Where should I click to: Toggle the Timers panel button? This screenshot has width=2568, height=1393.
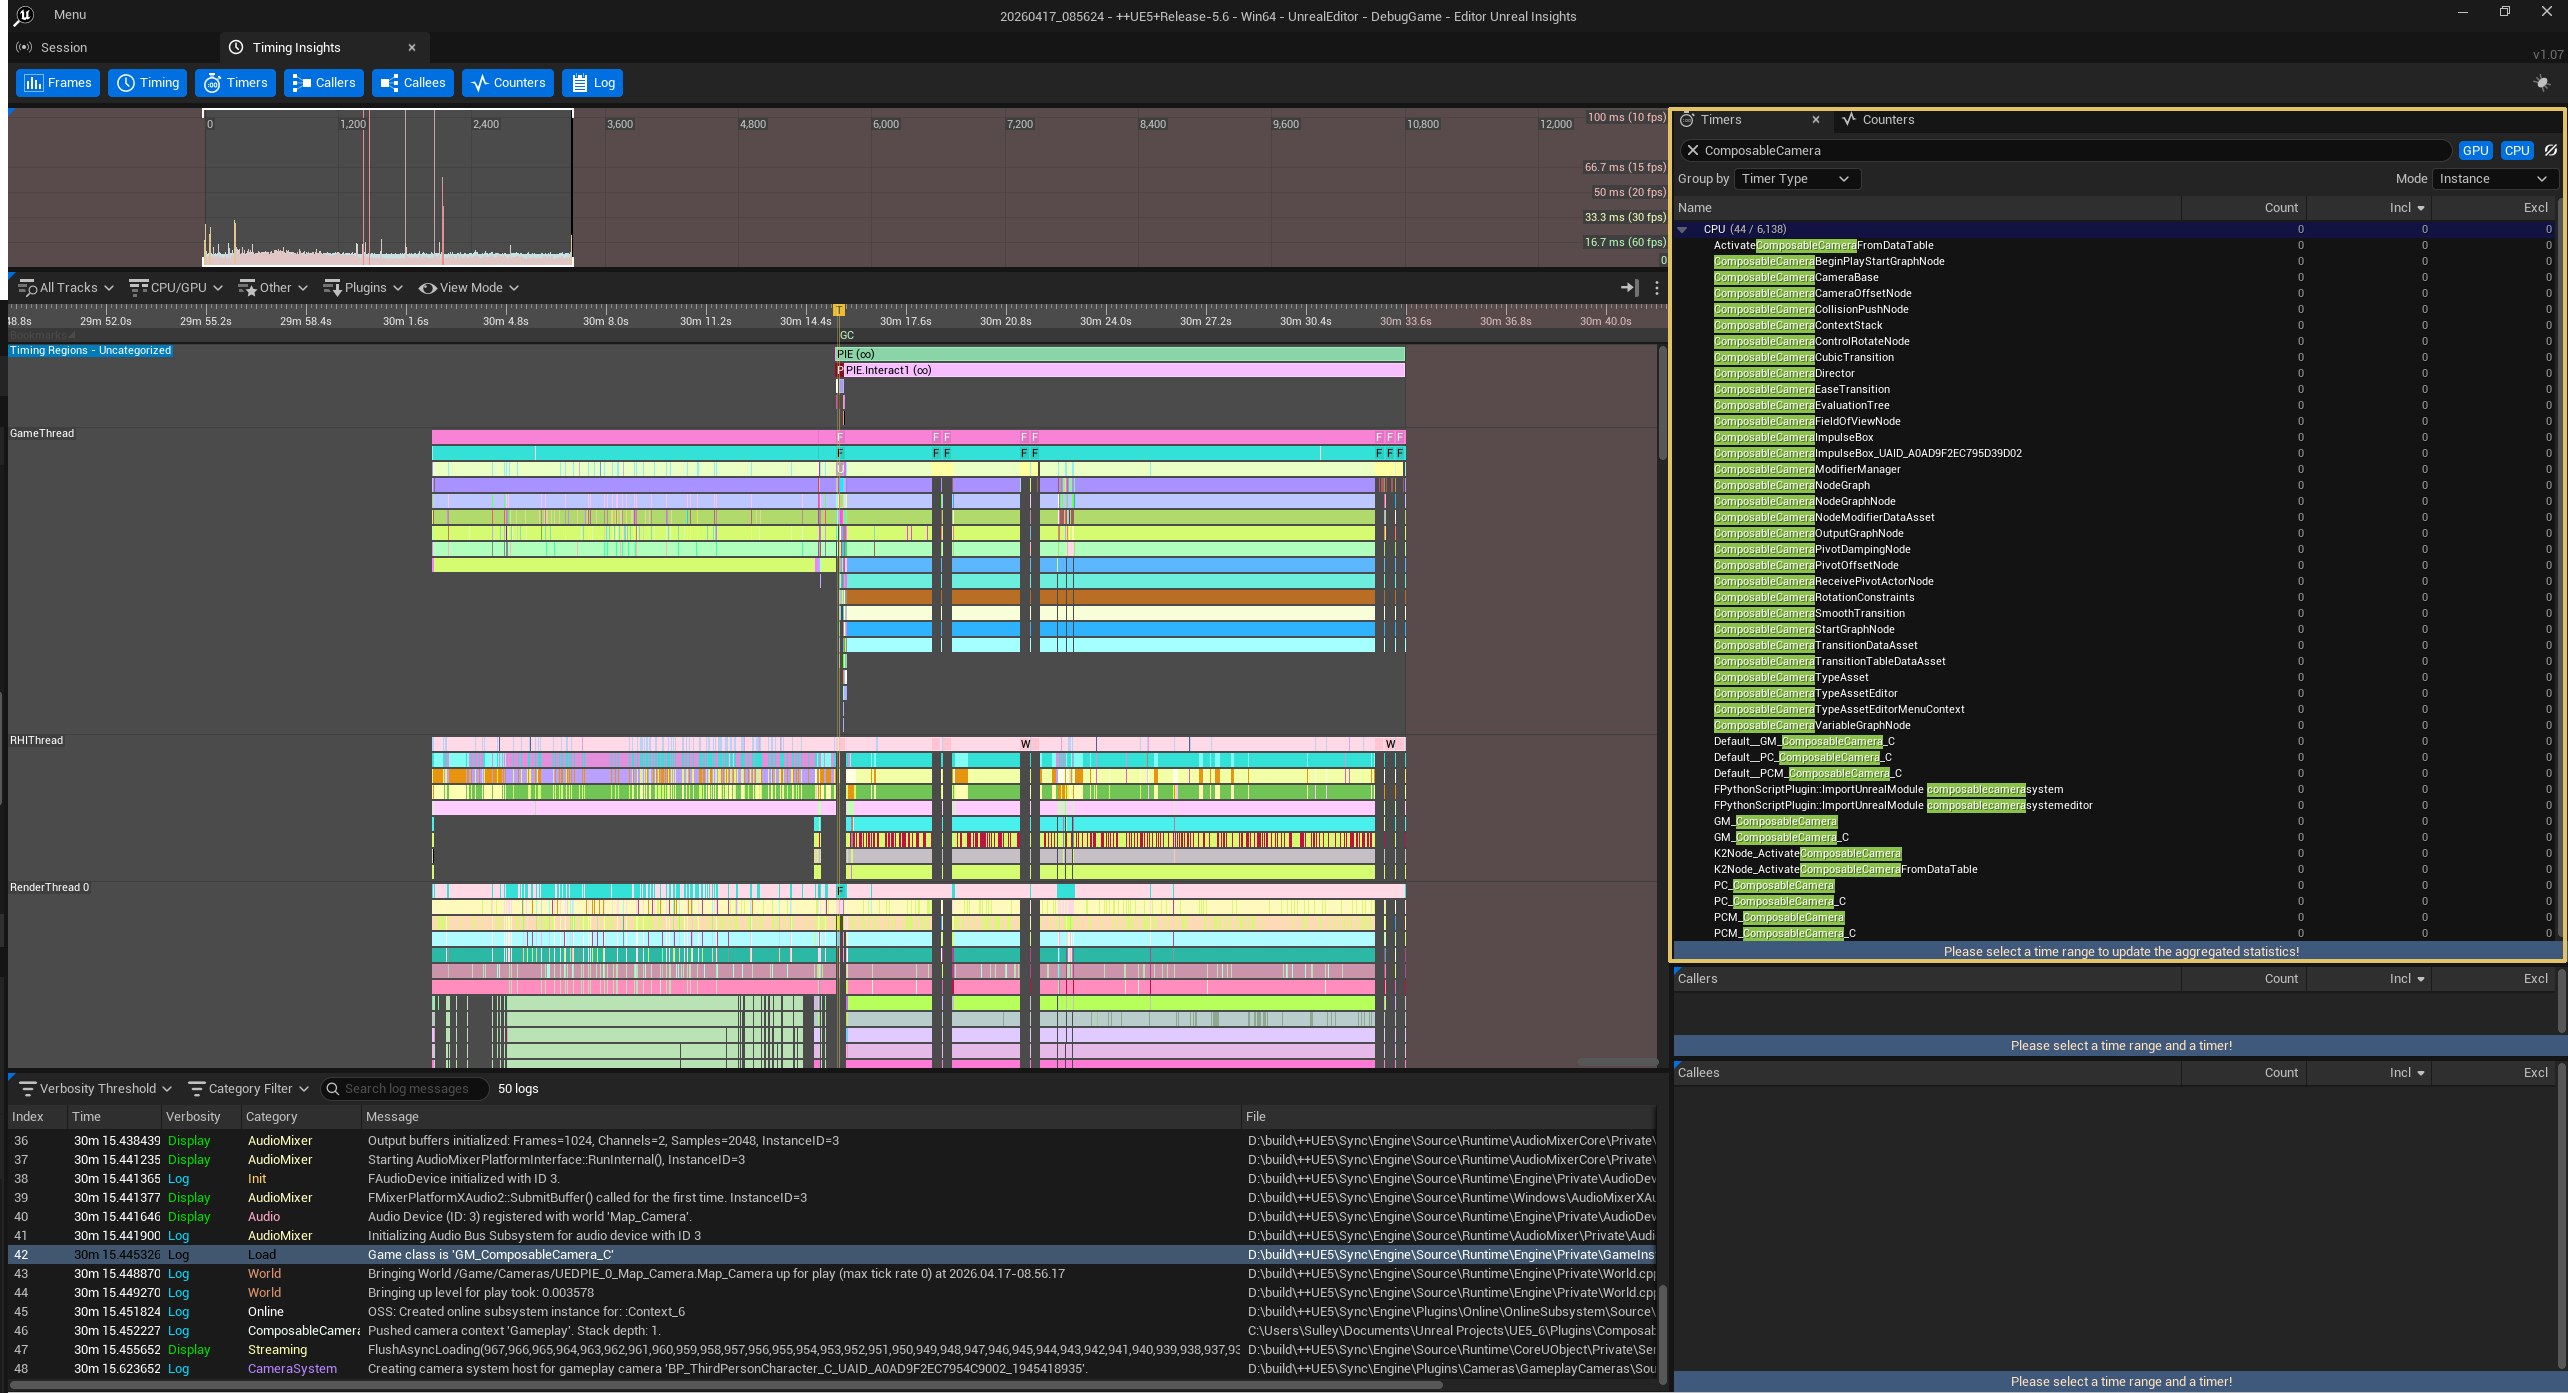(236, 83)
